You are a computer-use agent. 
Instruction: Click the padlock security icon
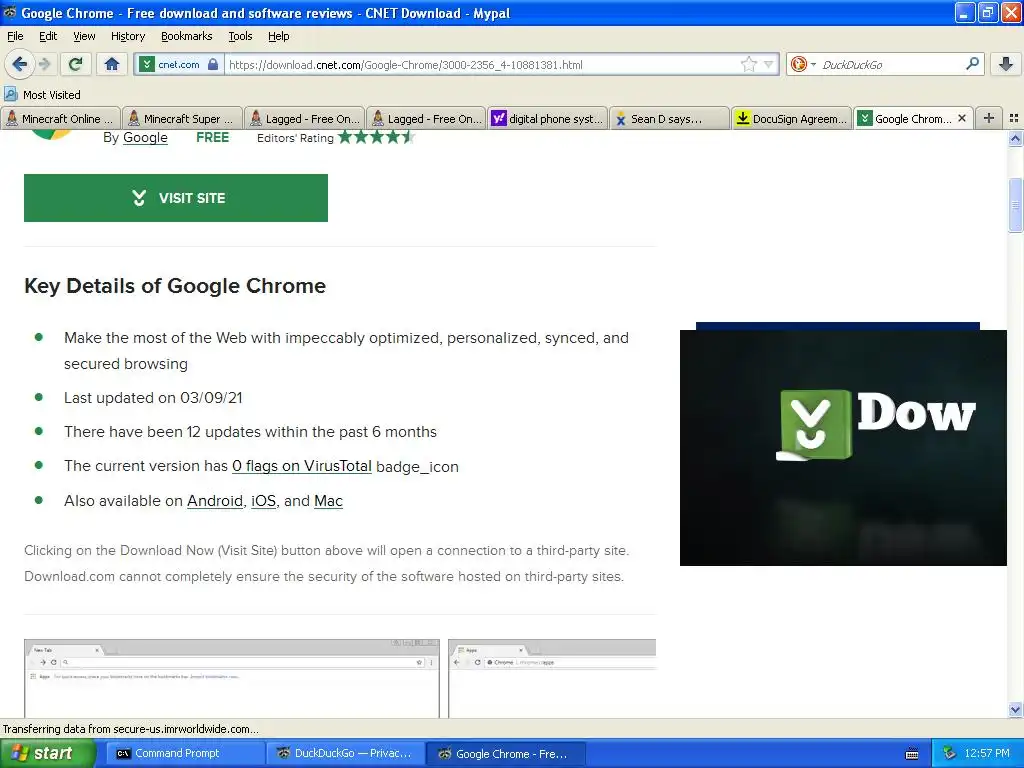[x=213, y=64]
